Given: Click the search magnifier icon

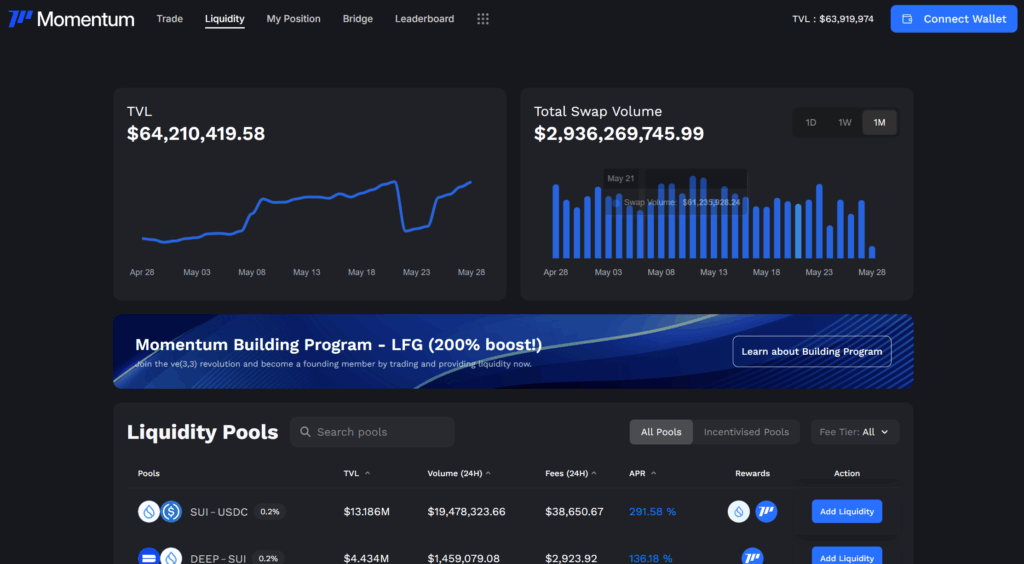Looking at the screenshot, I should point(305,432).
